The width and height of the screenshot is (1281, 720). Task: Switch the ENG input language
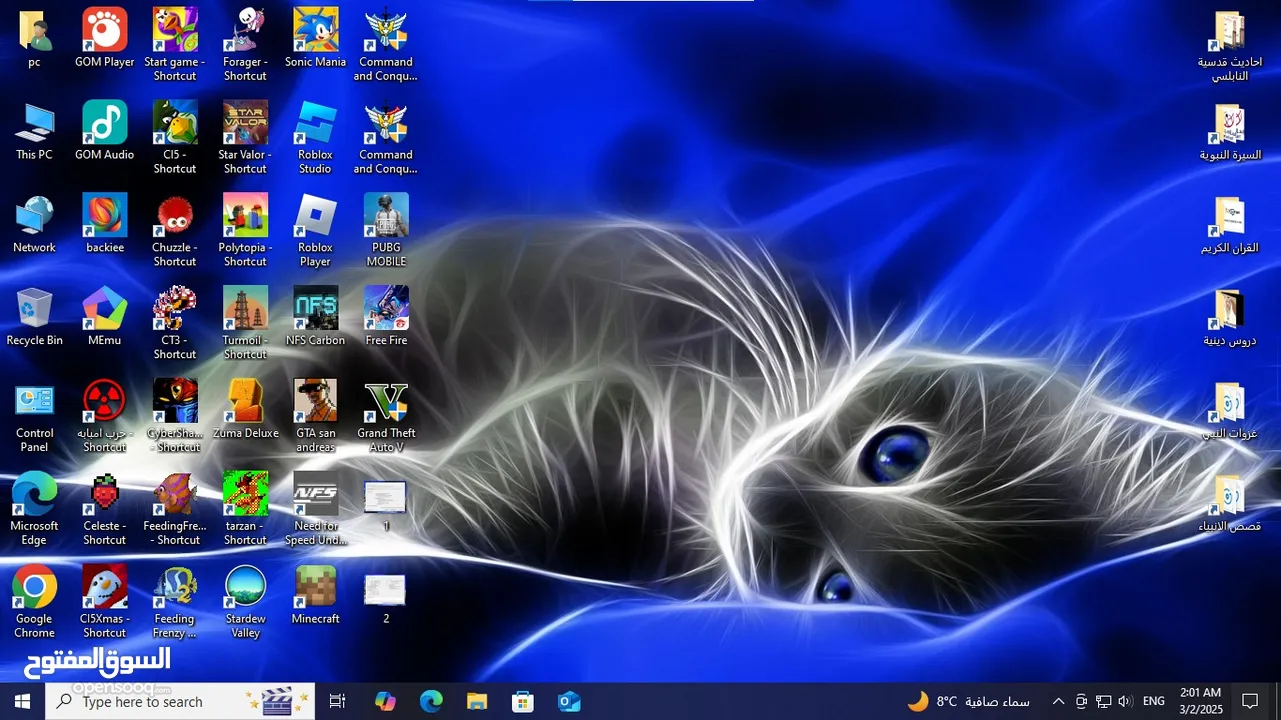click(x=1154, y=701)
